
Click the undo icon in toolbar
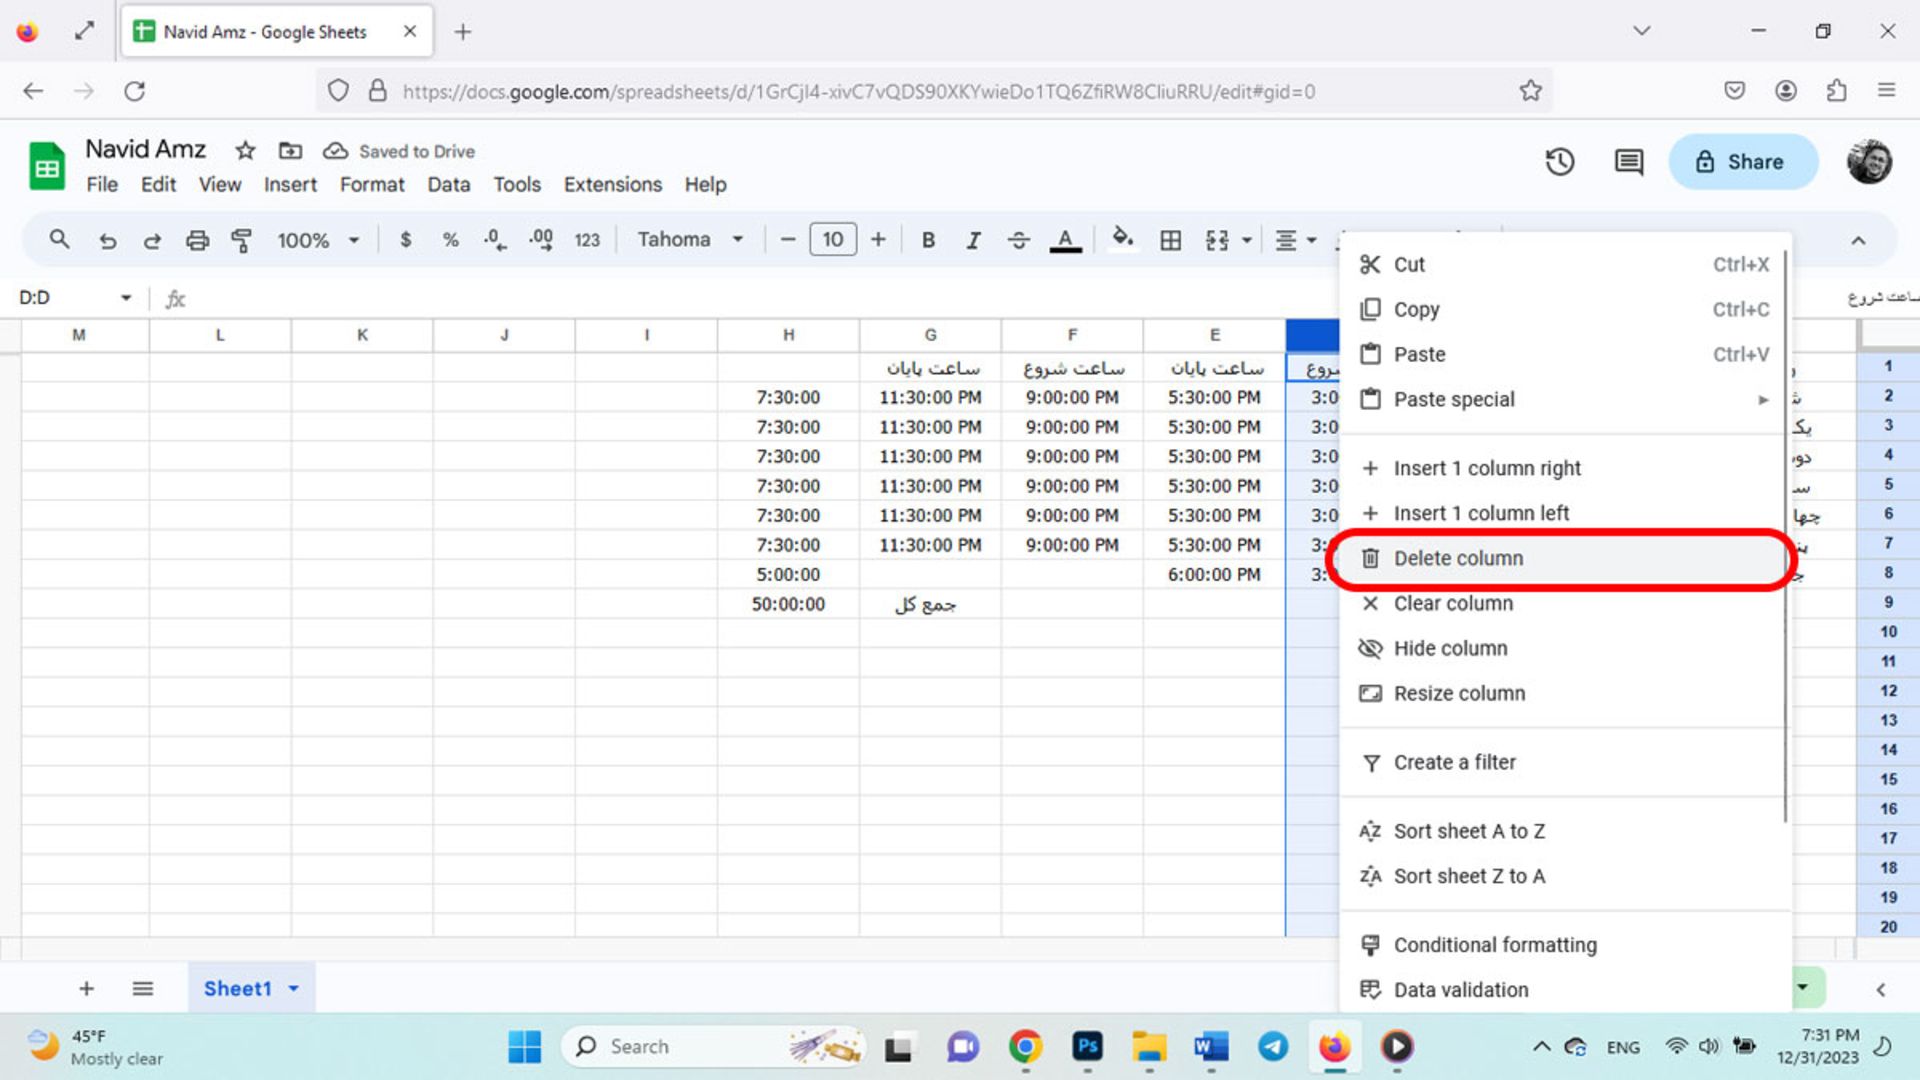click(107, 240)
